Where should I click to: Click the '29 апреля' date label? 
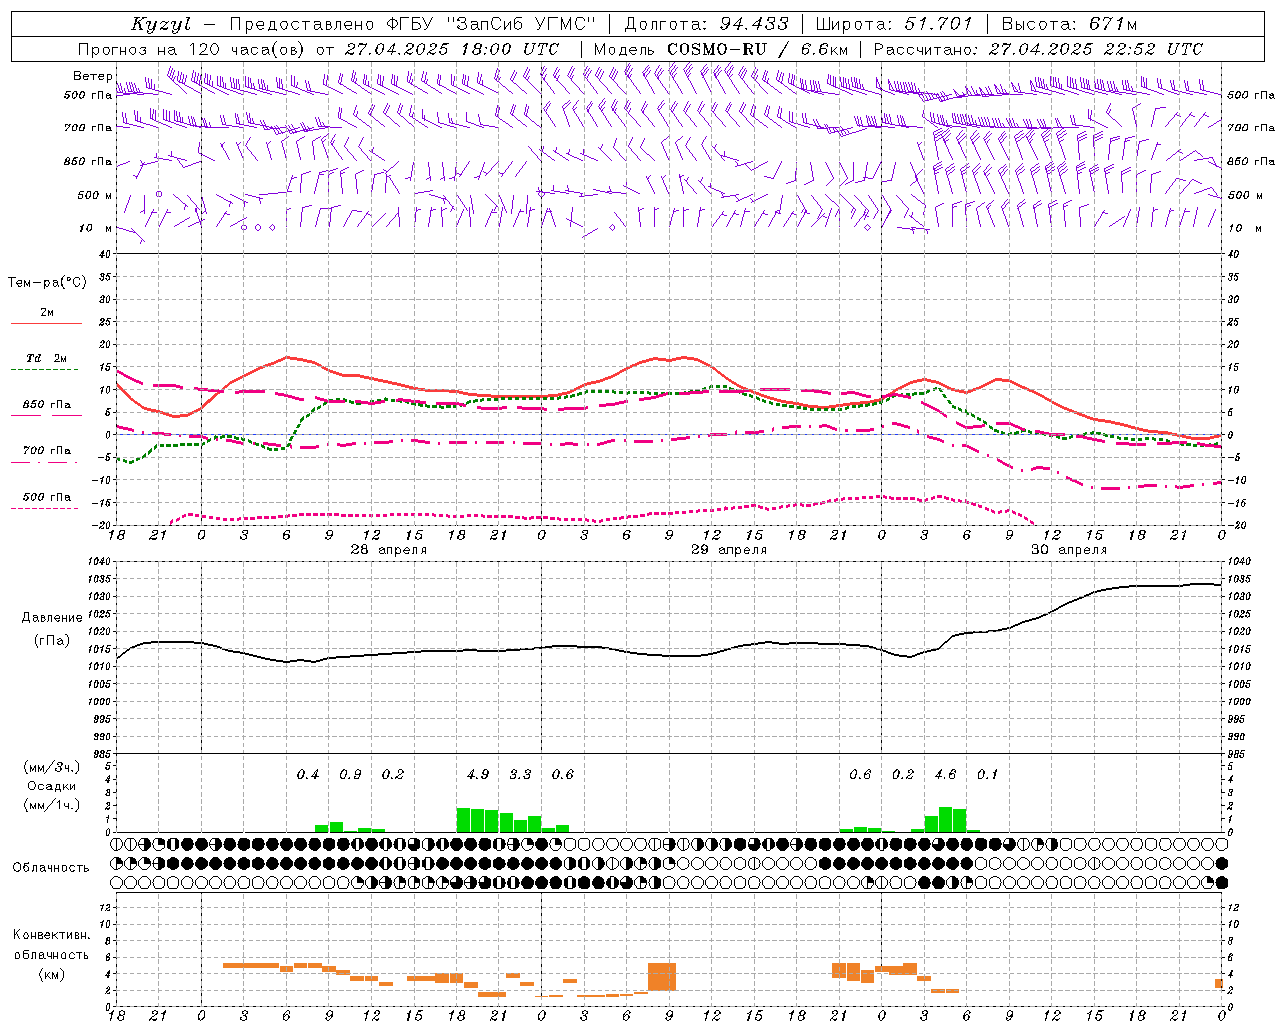pyautogui.click(x=729, y=550)
